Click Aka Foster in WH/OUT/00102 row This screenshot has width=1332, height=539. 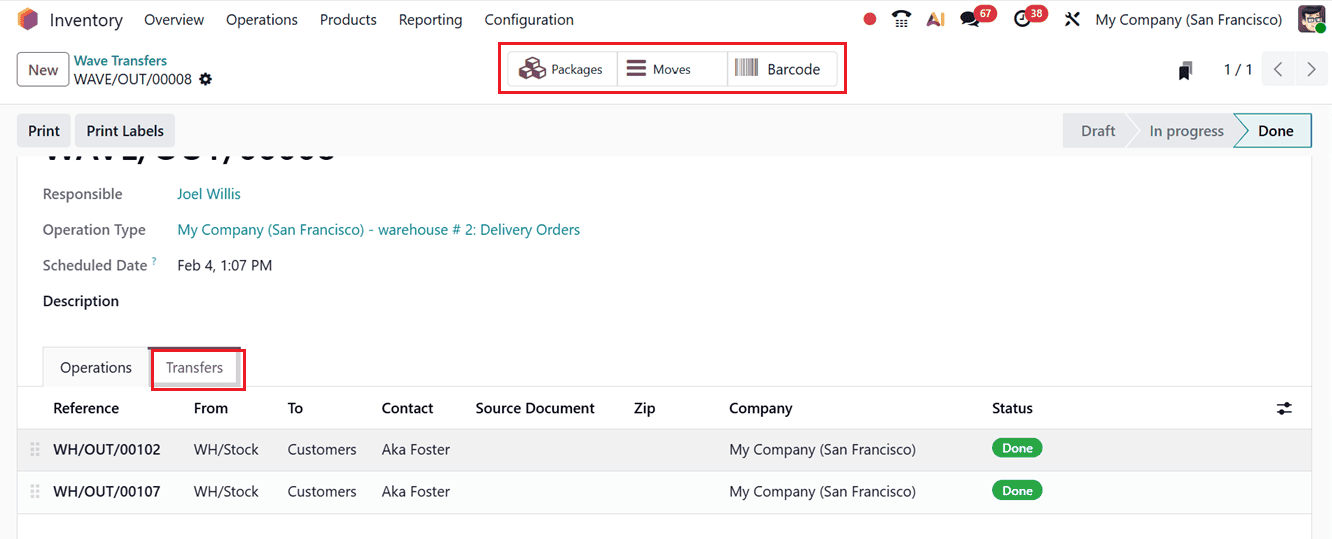tap(416, 450)
